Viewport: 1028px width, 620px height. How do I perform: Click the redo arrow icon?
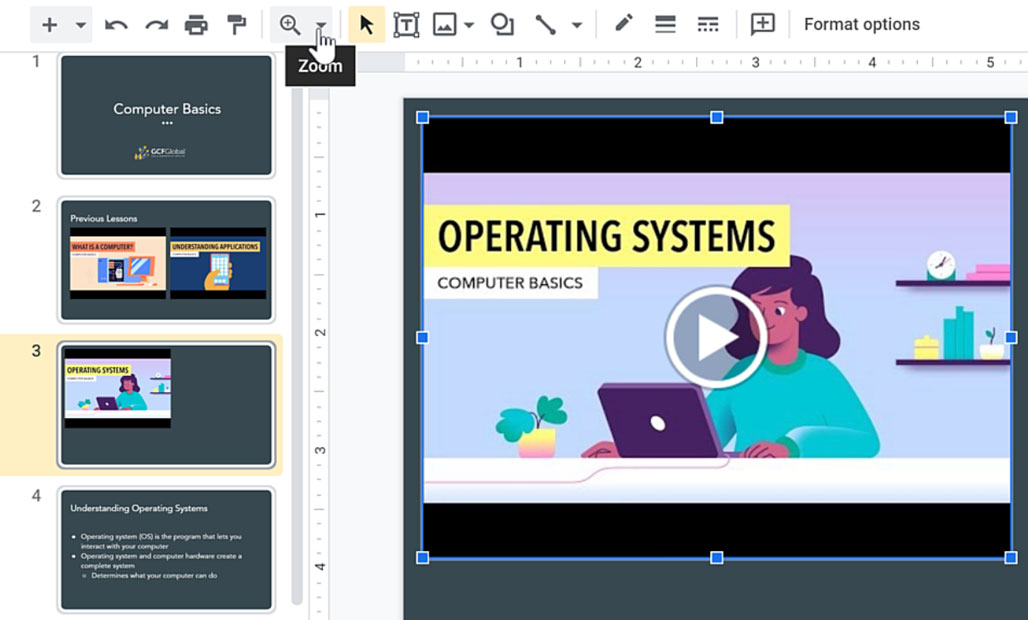[x=156, y=25]
